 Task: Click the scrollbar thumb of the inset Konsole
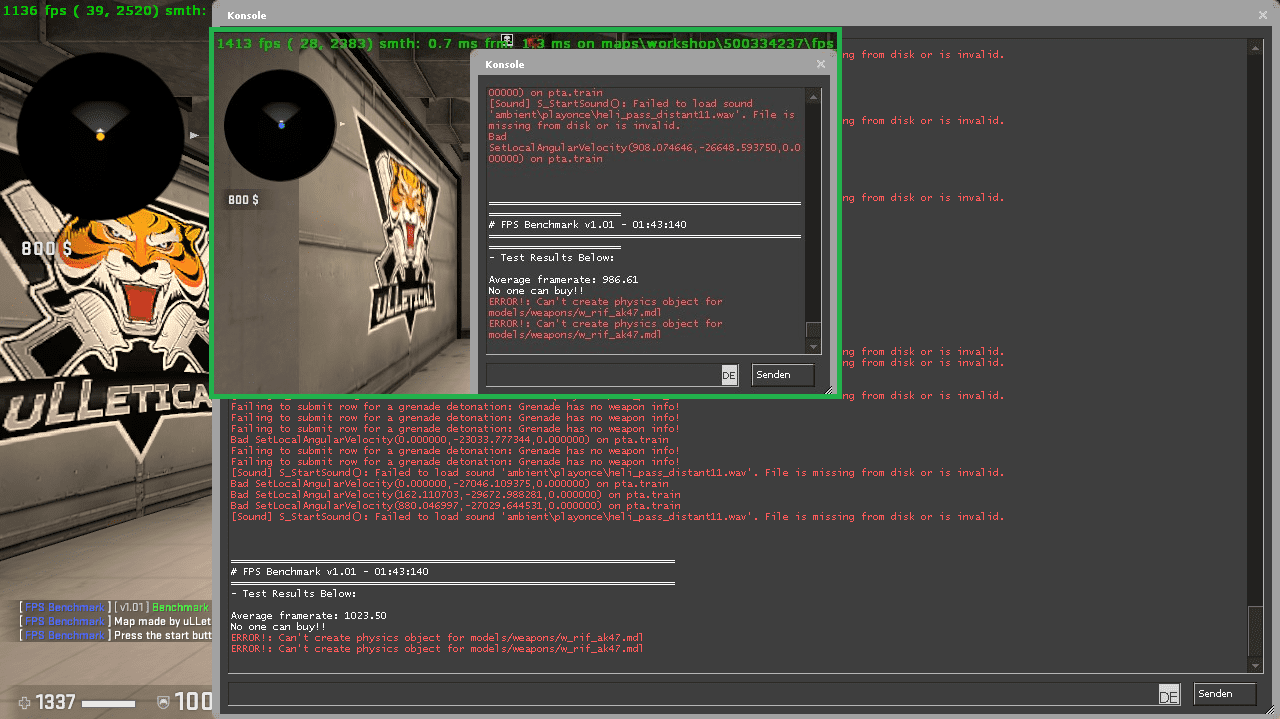814,331
